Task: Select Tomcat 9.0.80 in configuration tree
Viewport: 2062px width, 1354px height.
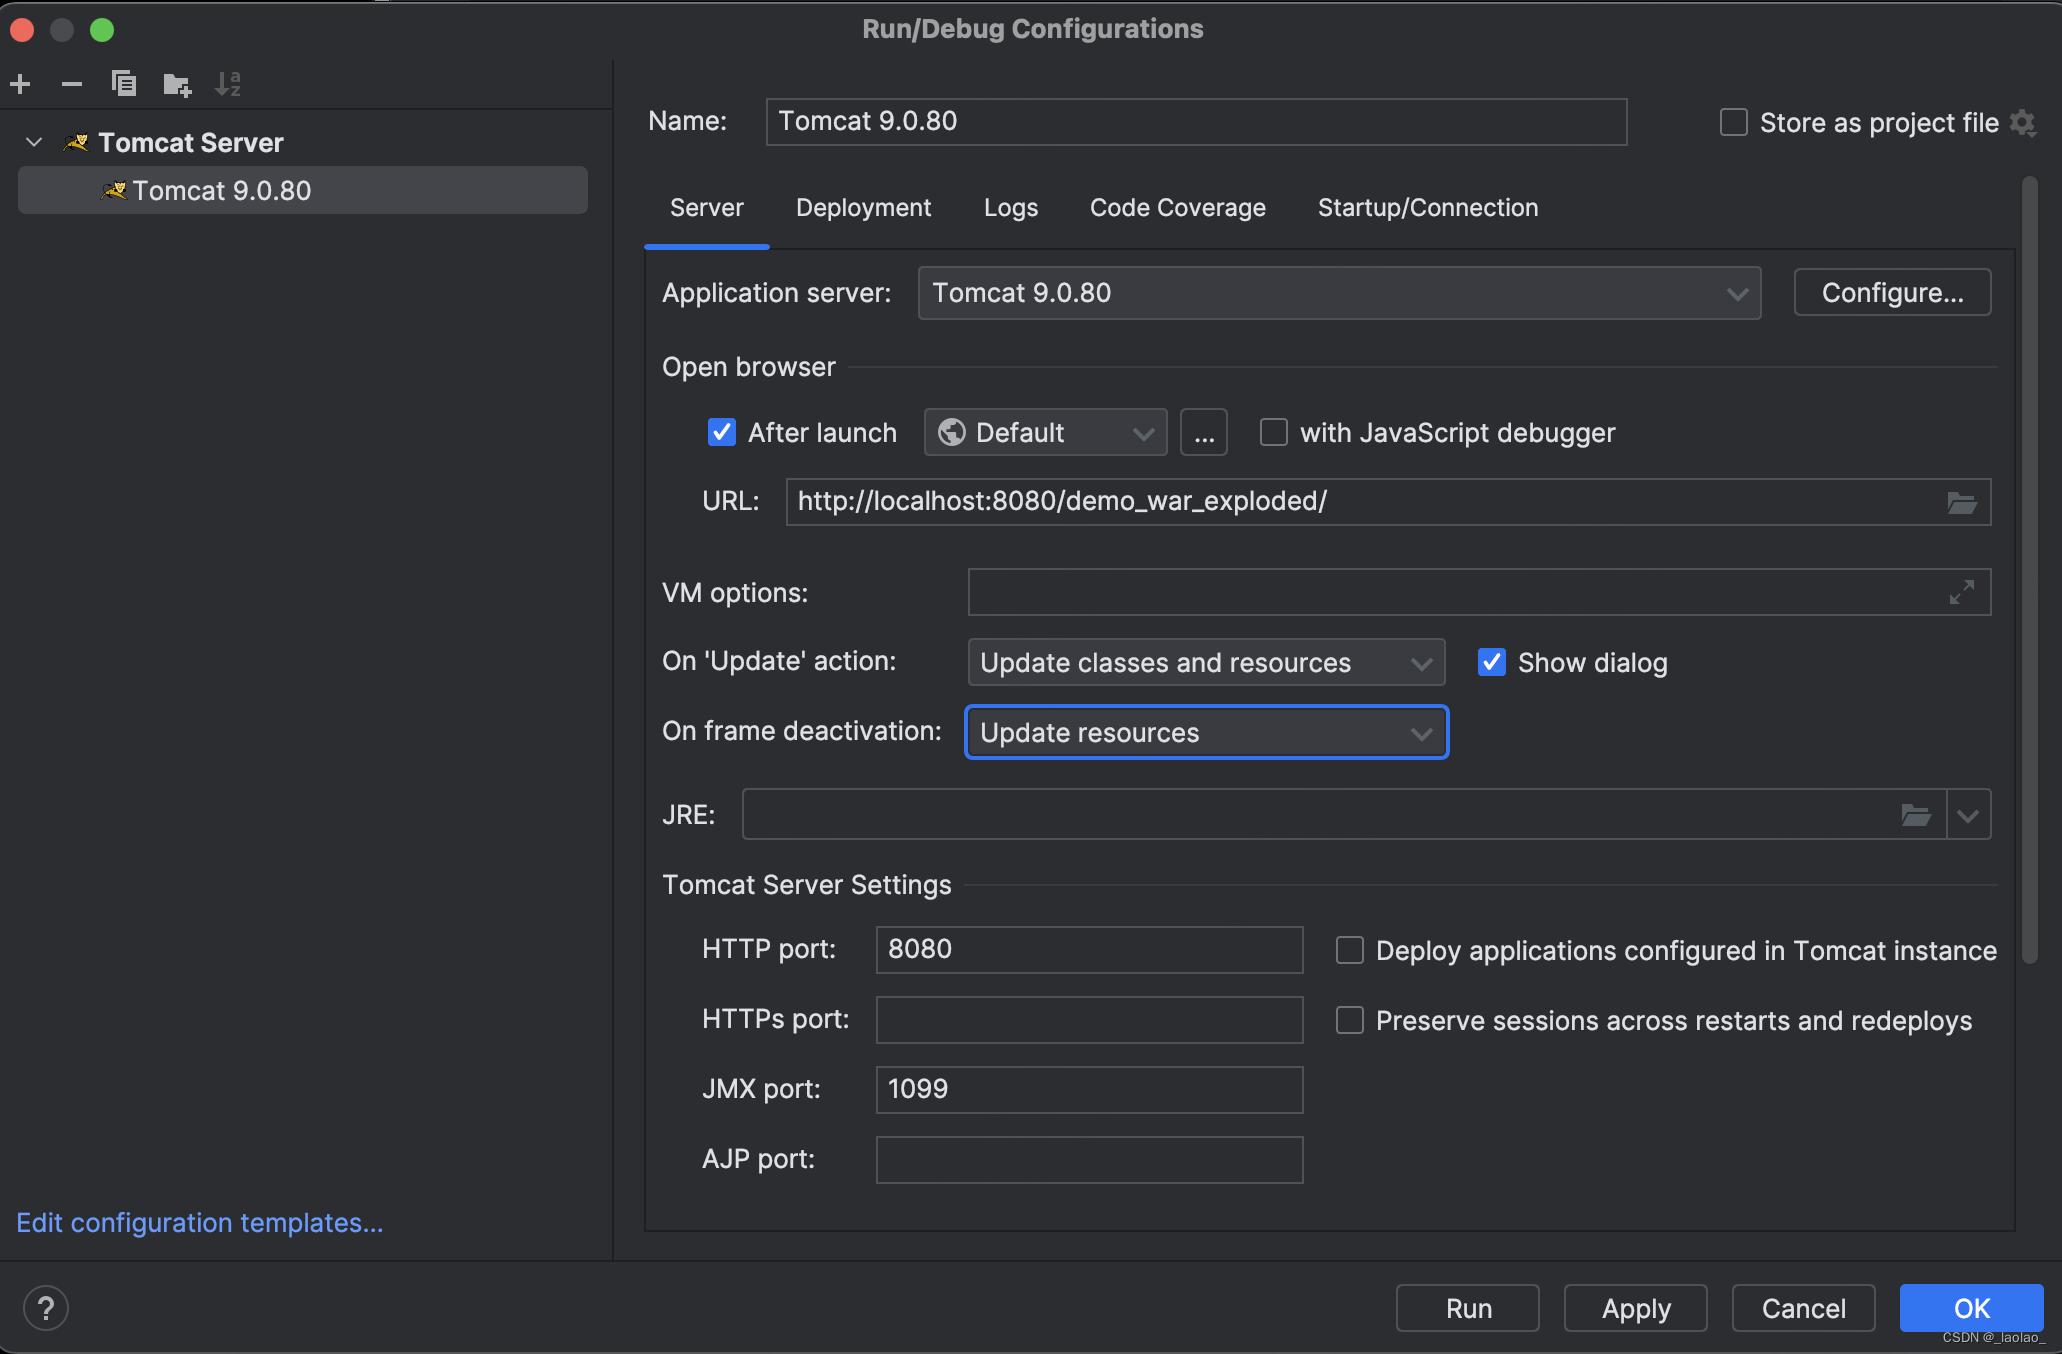Action: [x=303, y=190]
